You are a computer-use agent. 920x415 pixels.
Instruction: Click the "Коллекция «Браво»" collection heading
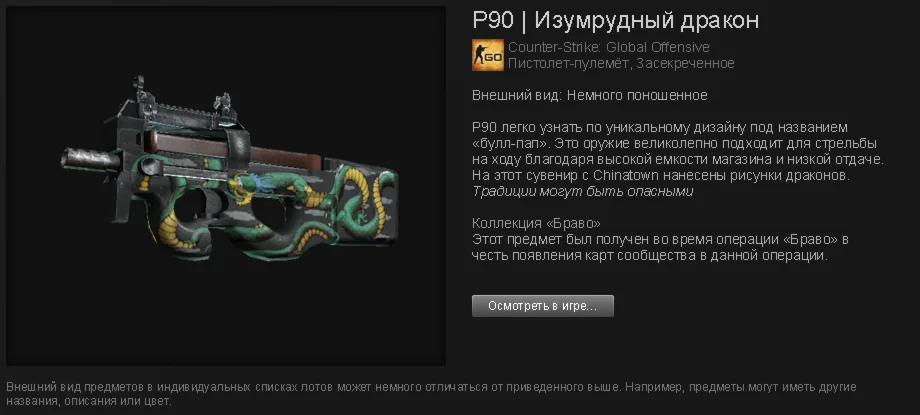[536, 224]
